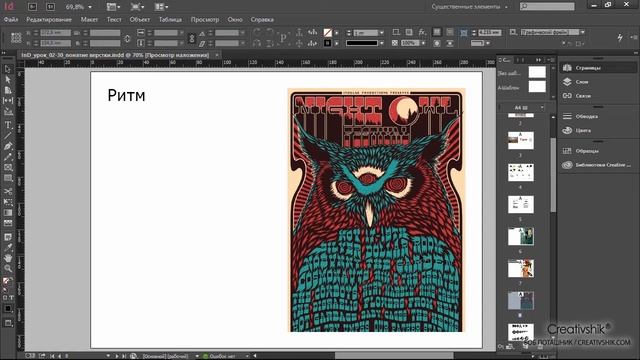Viewport: 640px width, 360px height.
Task: Click the lightning Quick Apply icon
Action: point(620,38)
